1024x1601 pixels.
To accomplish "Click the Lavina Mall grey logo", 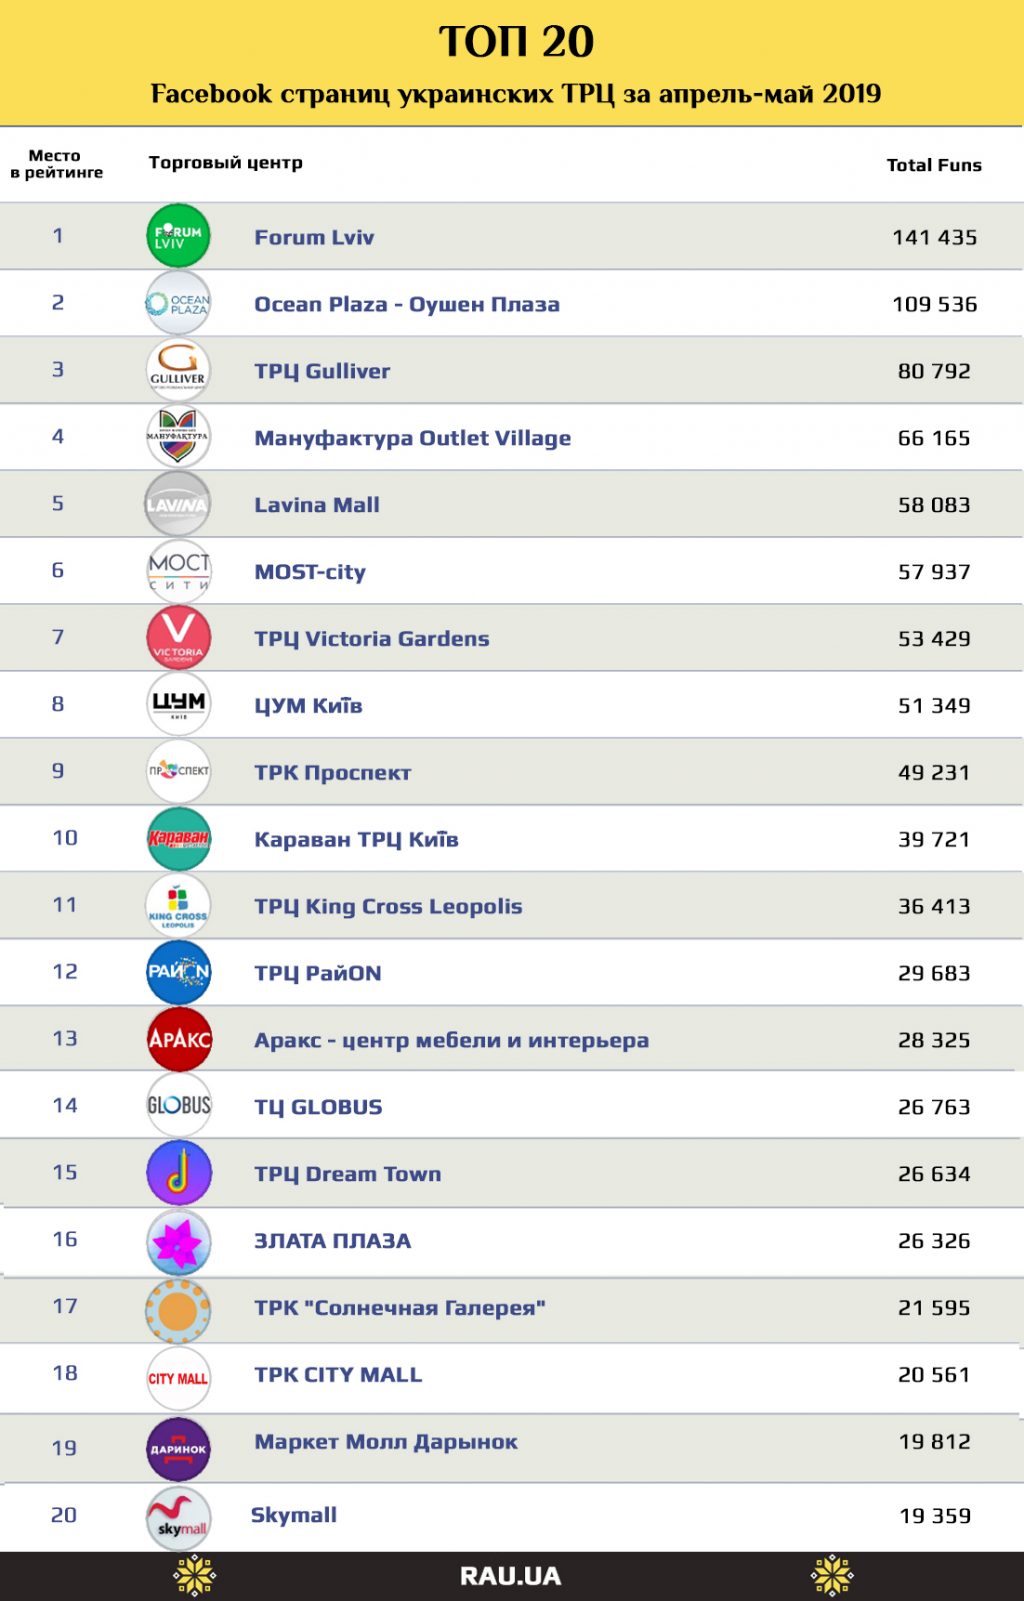I will [178, 504].
